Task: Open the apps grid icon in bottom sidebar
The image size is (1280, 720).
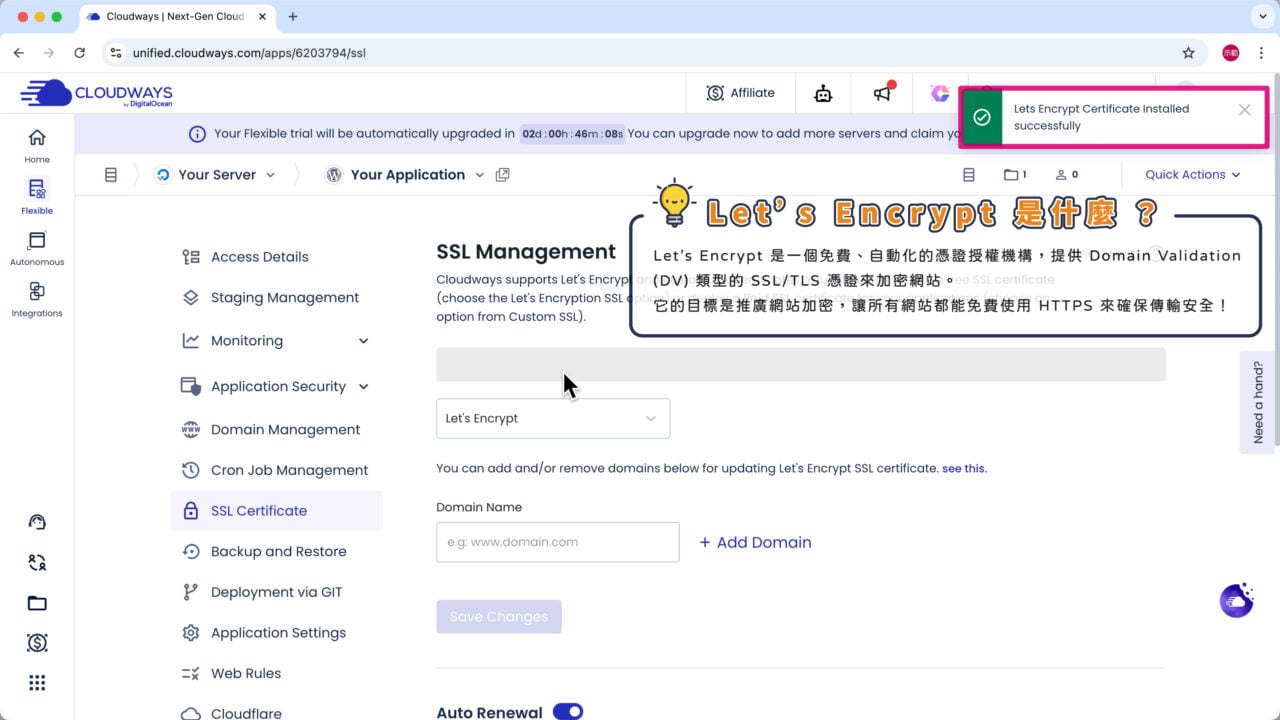Action: (x=37, y=682)
